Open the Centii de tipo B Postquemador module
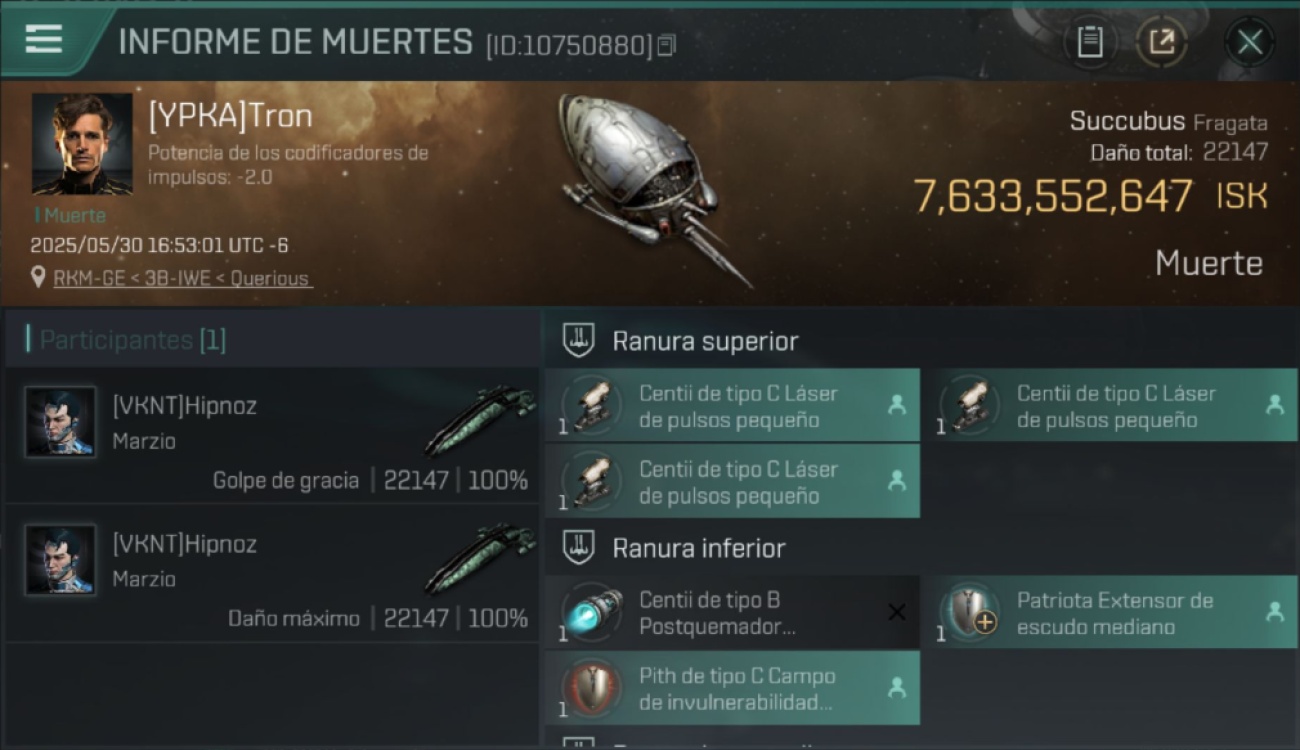 (732, 613)
